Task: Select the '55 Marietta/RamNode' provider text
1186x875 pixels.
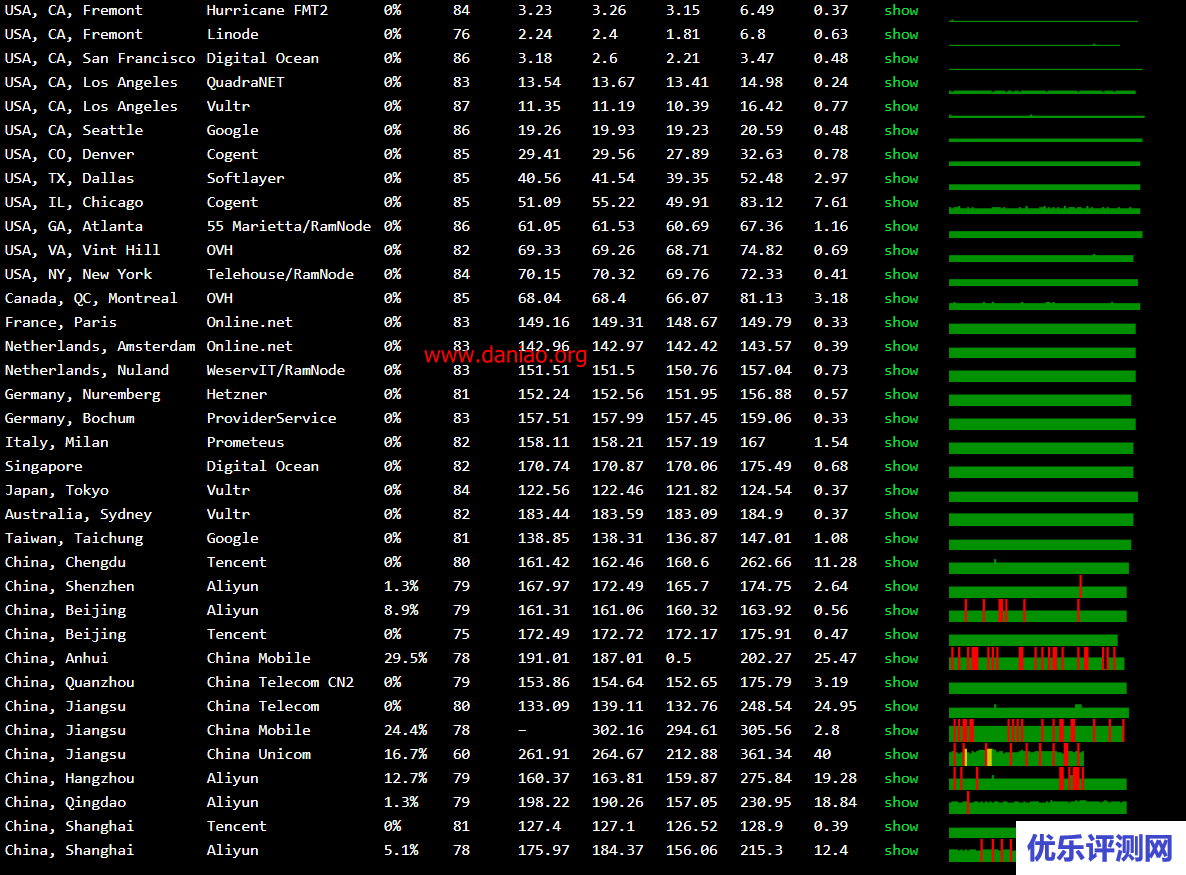Action: 289,227
